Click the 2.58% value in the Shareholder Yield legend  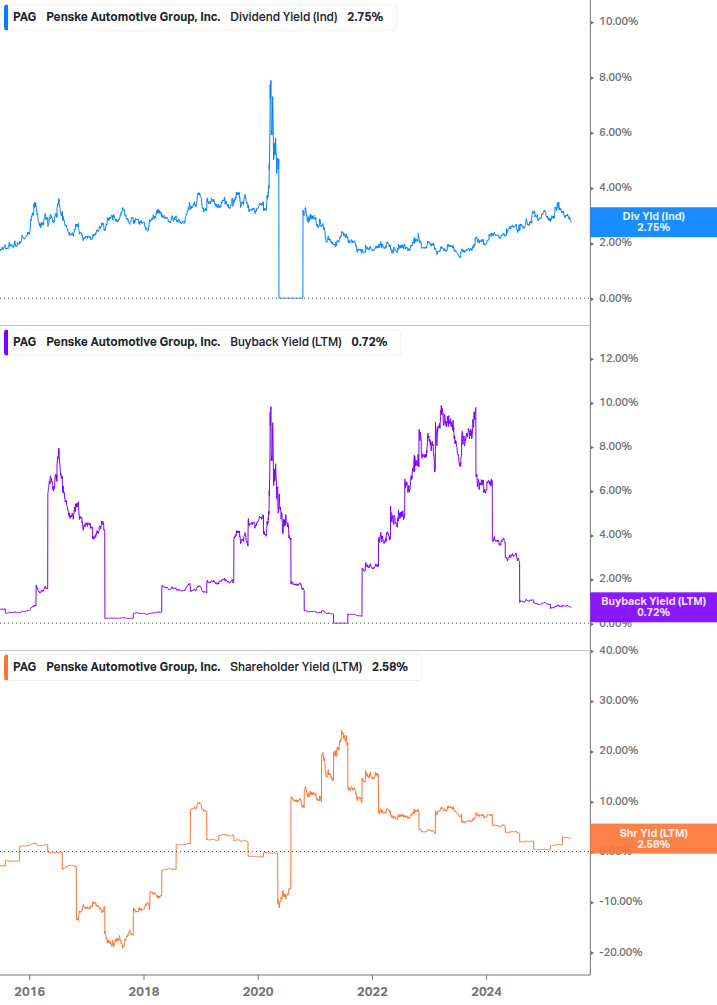(390, 667)
